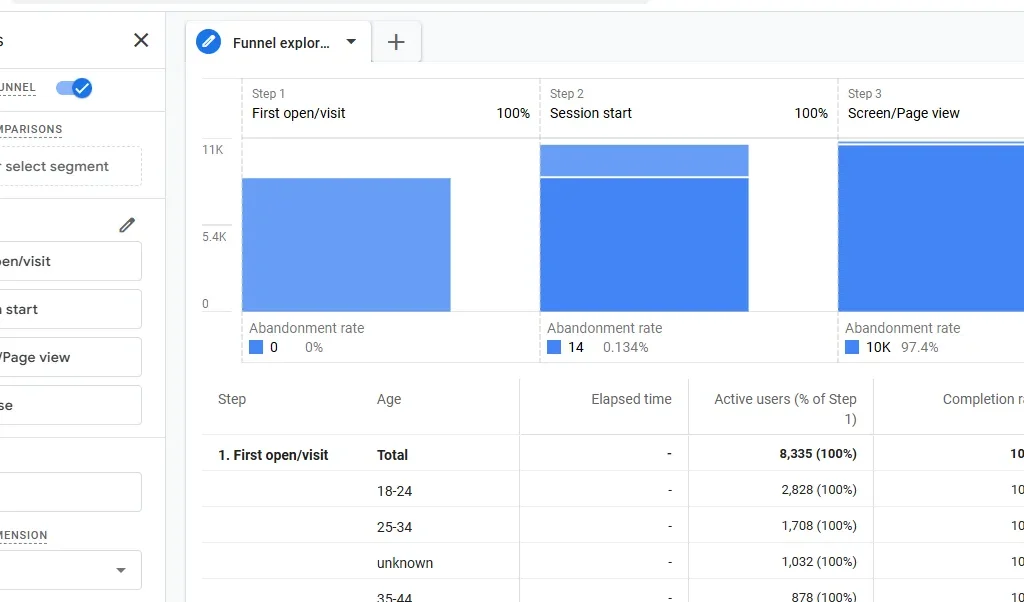Click the 'Screen/Page view' Step 3 title

(x=903, y=114)
